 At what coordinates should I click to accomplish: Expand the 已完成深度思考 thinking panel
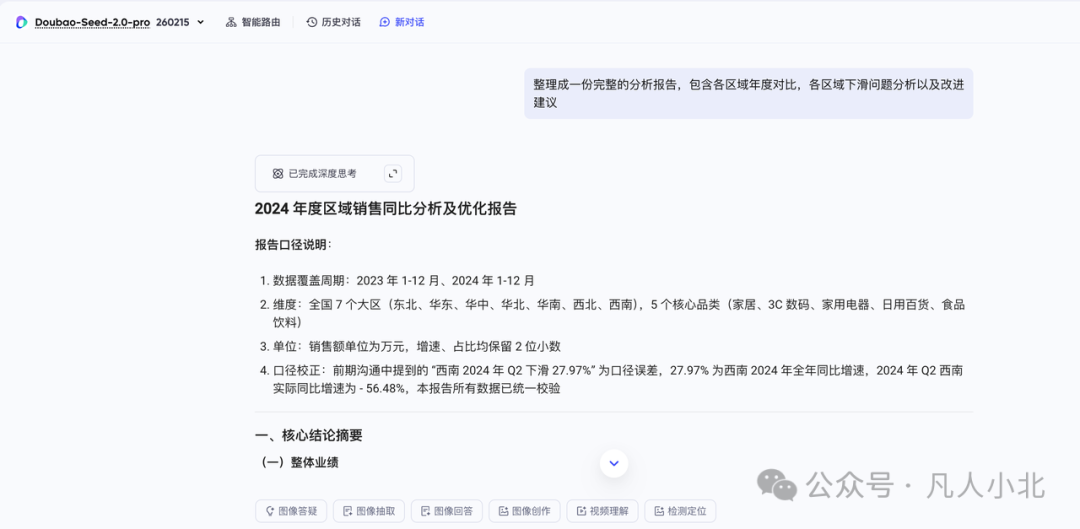point(393,174)
